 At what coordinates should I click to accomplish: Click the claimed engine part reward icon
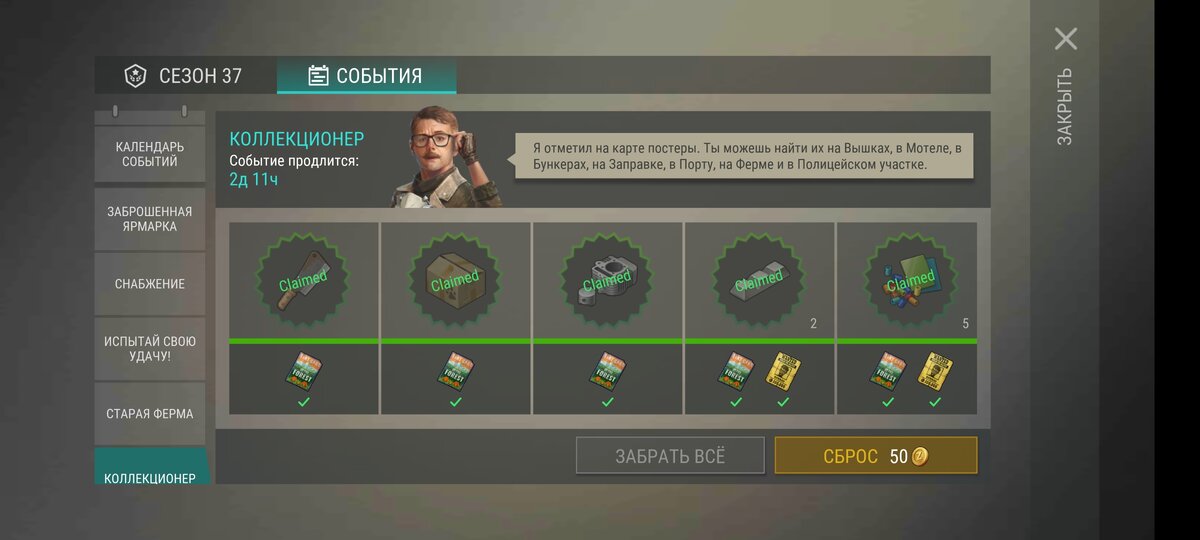coord(607,282)
